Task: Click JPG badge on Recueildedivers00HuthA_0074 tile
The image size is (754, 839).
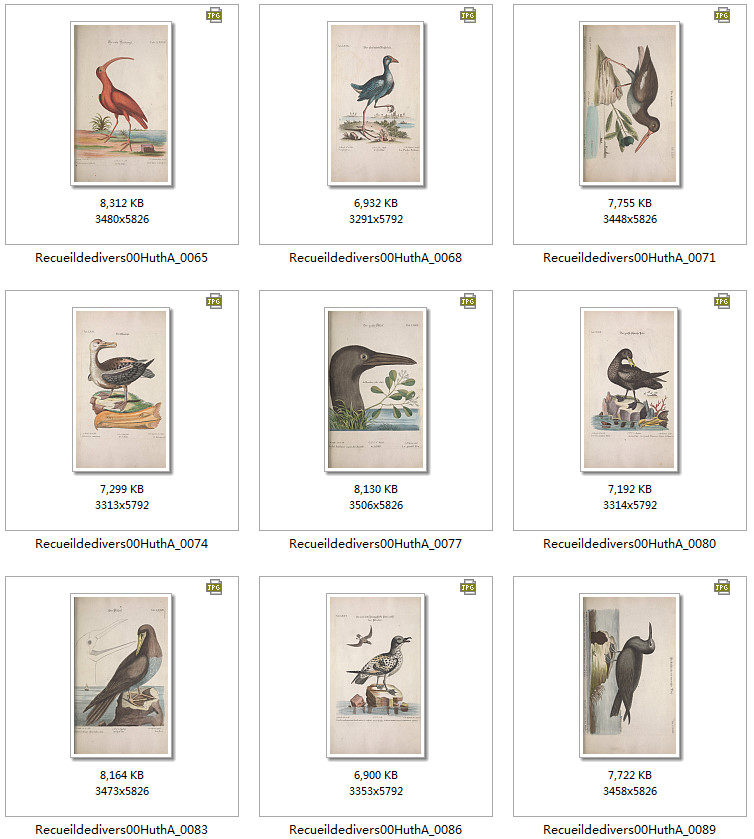Action: pyautogui.click(x=214, y=301)
